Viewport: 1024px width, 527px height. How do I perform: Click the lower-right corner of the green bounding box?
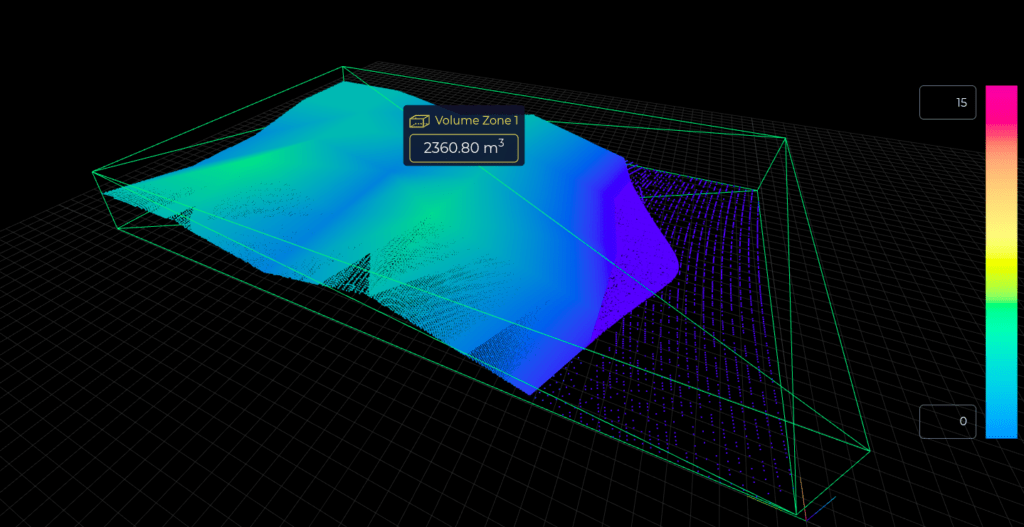(863, 457)
